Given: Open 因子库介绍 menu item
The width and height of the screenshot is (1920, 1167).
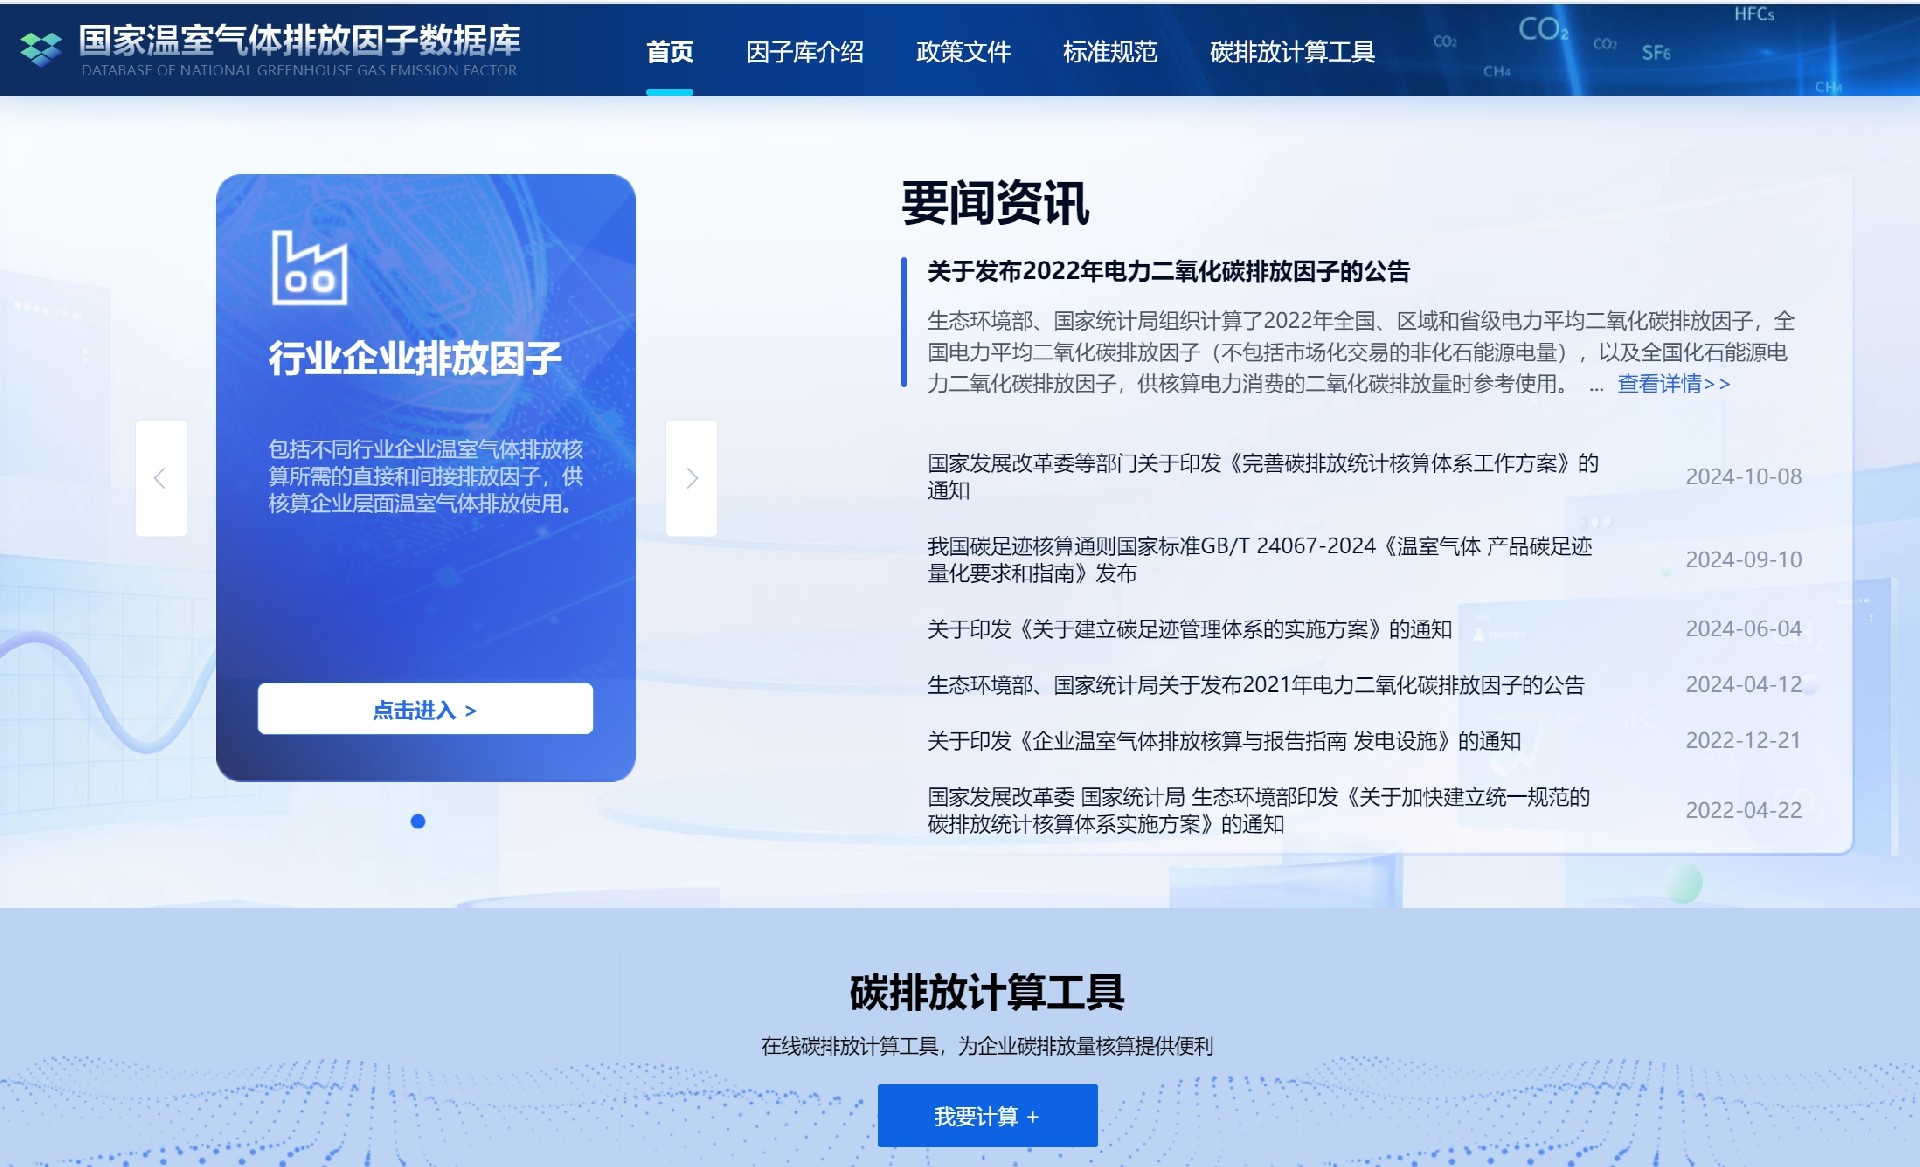Looking at the screenshot, I should click(804, 52).
